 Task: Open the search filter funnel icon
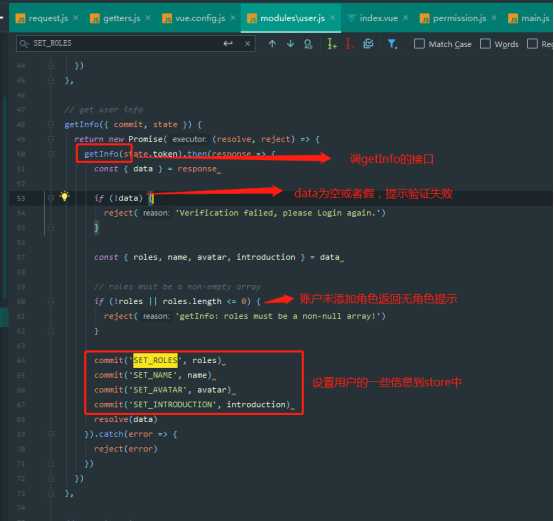coord(392,44)
